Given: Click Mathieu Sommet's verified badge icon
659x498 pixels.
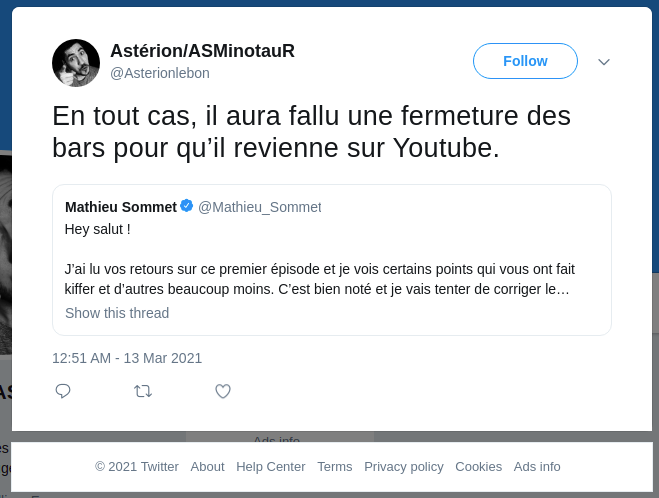Looking at the screenshot, I should pyautogui.click(x=186, y=206).
